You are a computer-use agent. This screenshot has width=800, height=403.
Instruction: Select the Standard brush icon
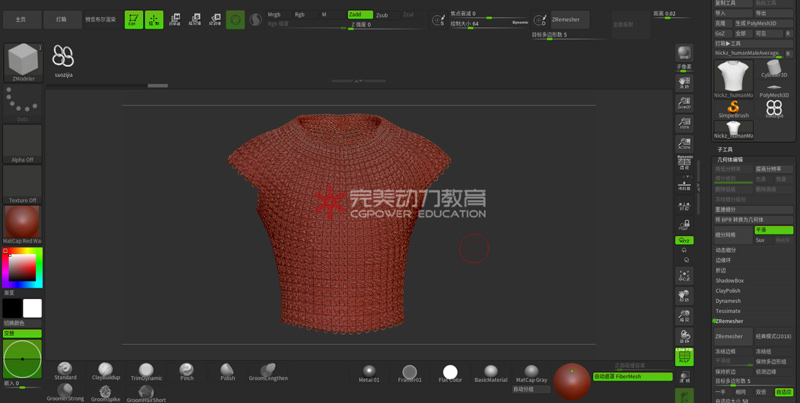[65, 369]
